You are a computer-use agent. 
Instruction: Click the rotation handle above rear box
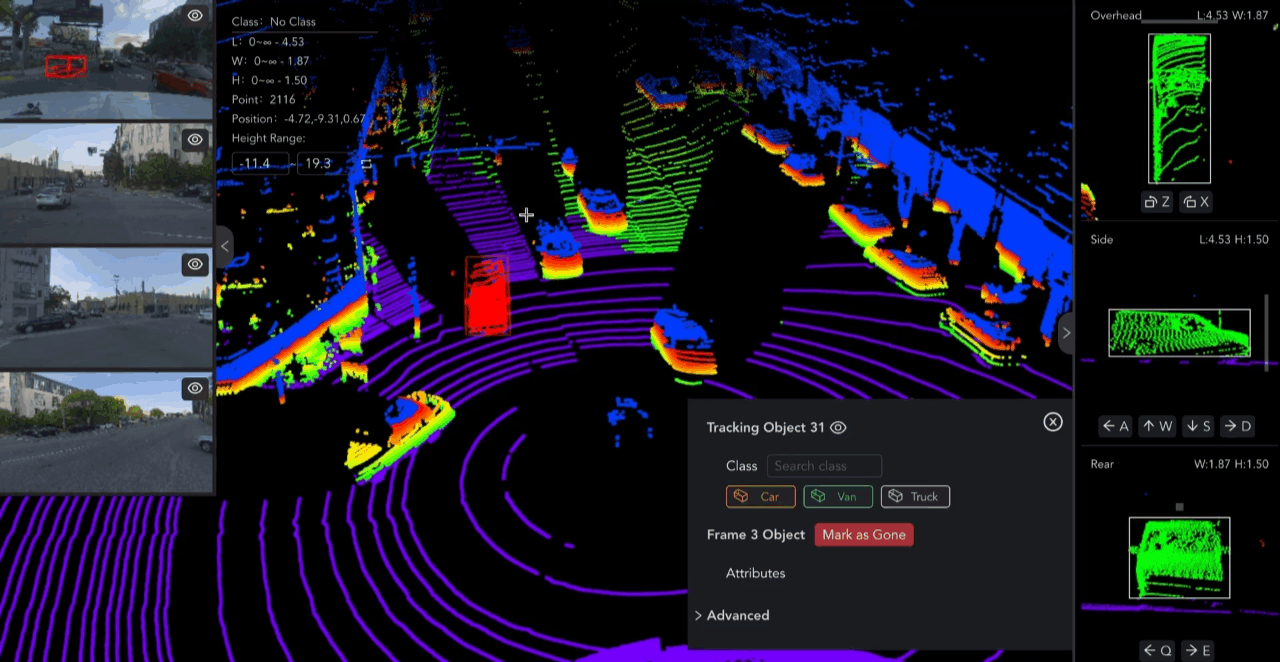pos(1179,507)
